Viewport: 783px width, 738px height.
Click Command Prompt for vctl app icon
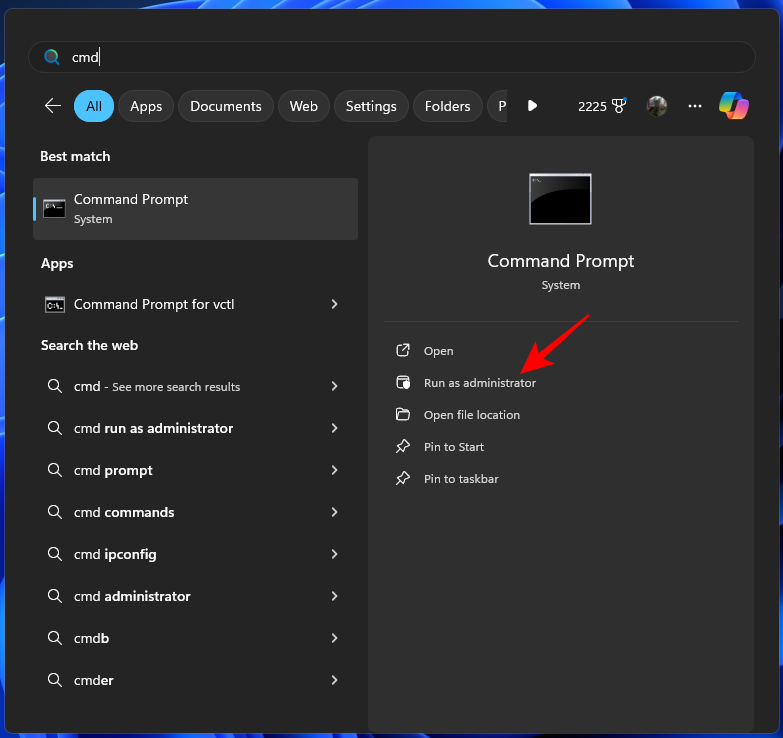[x=54, y=304]
